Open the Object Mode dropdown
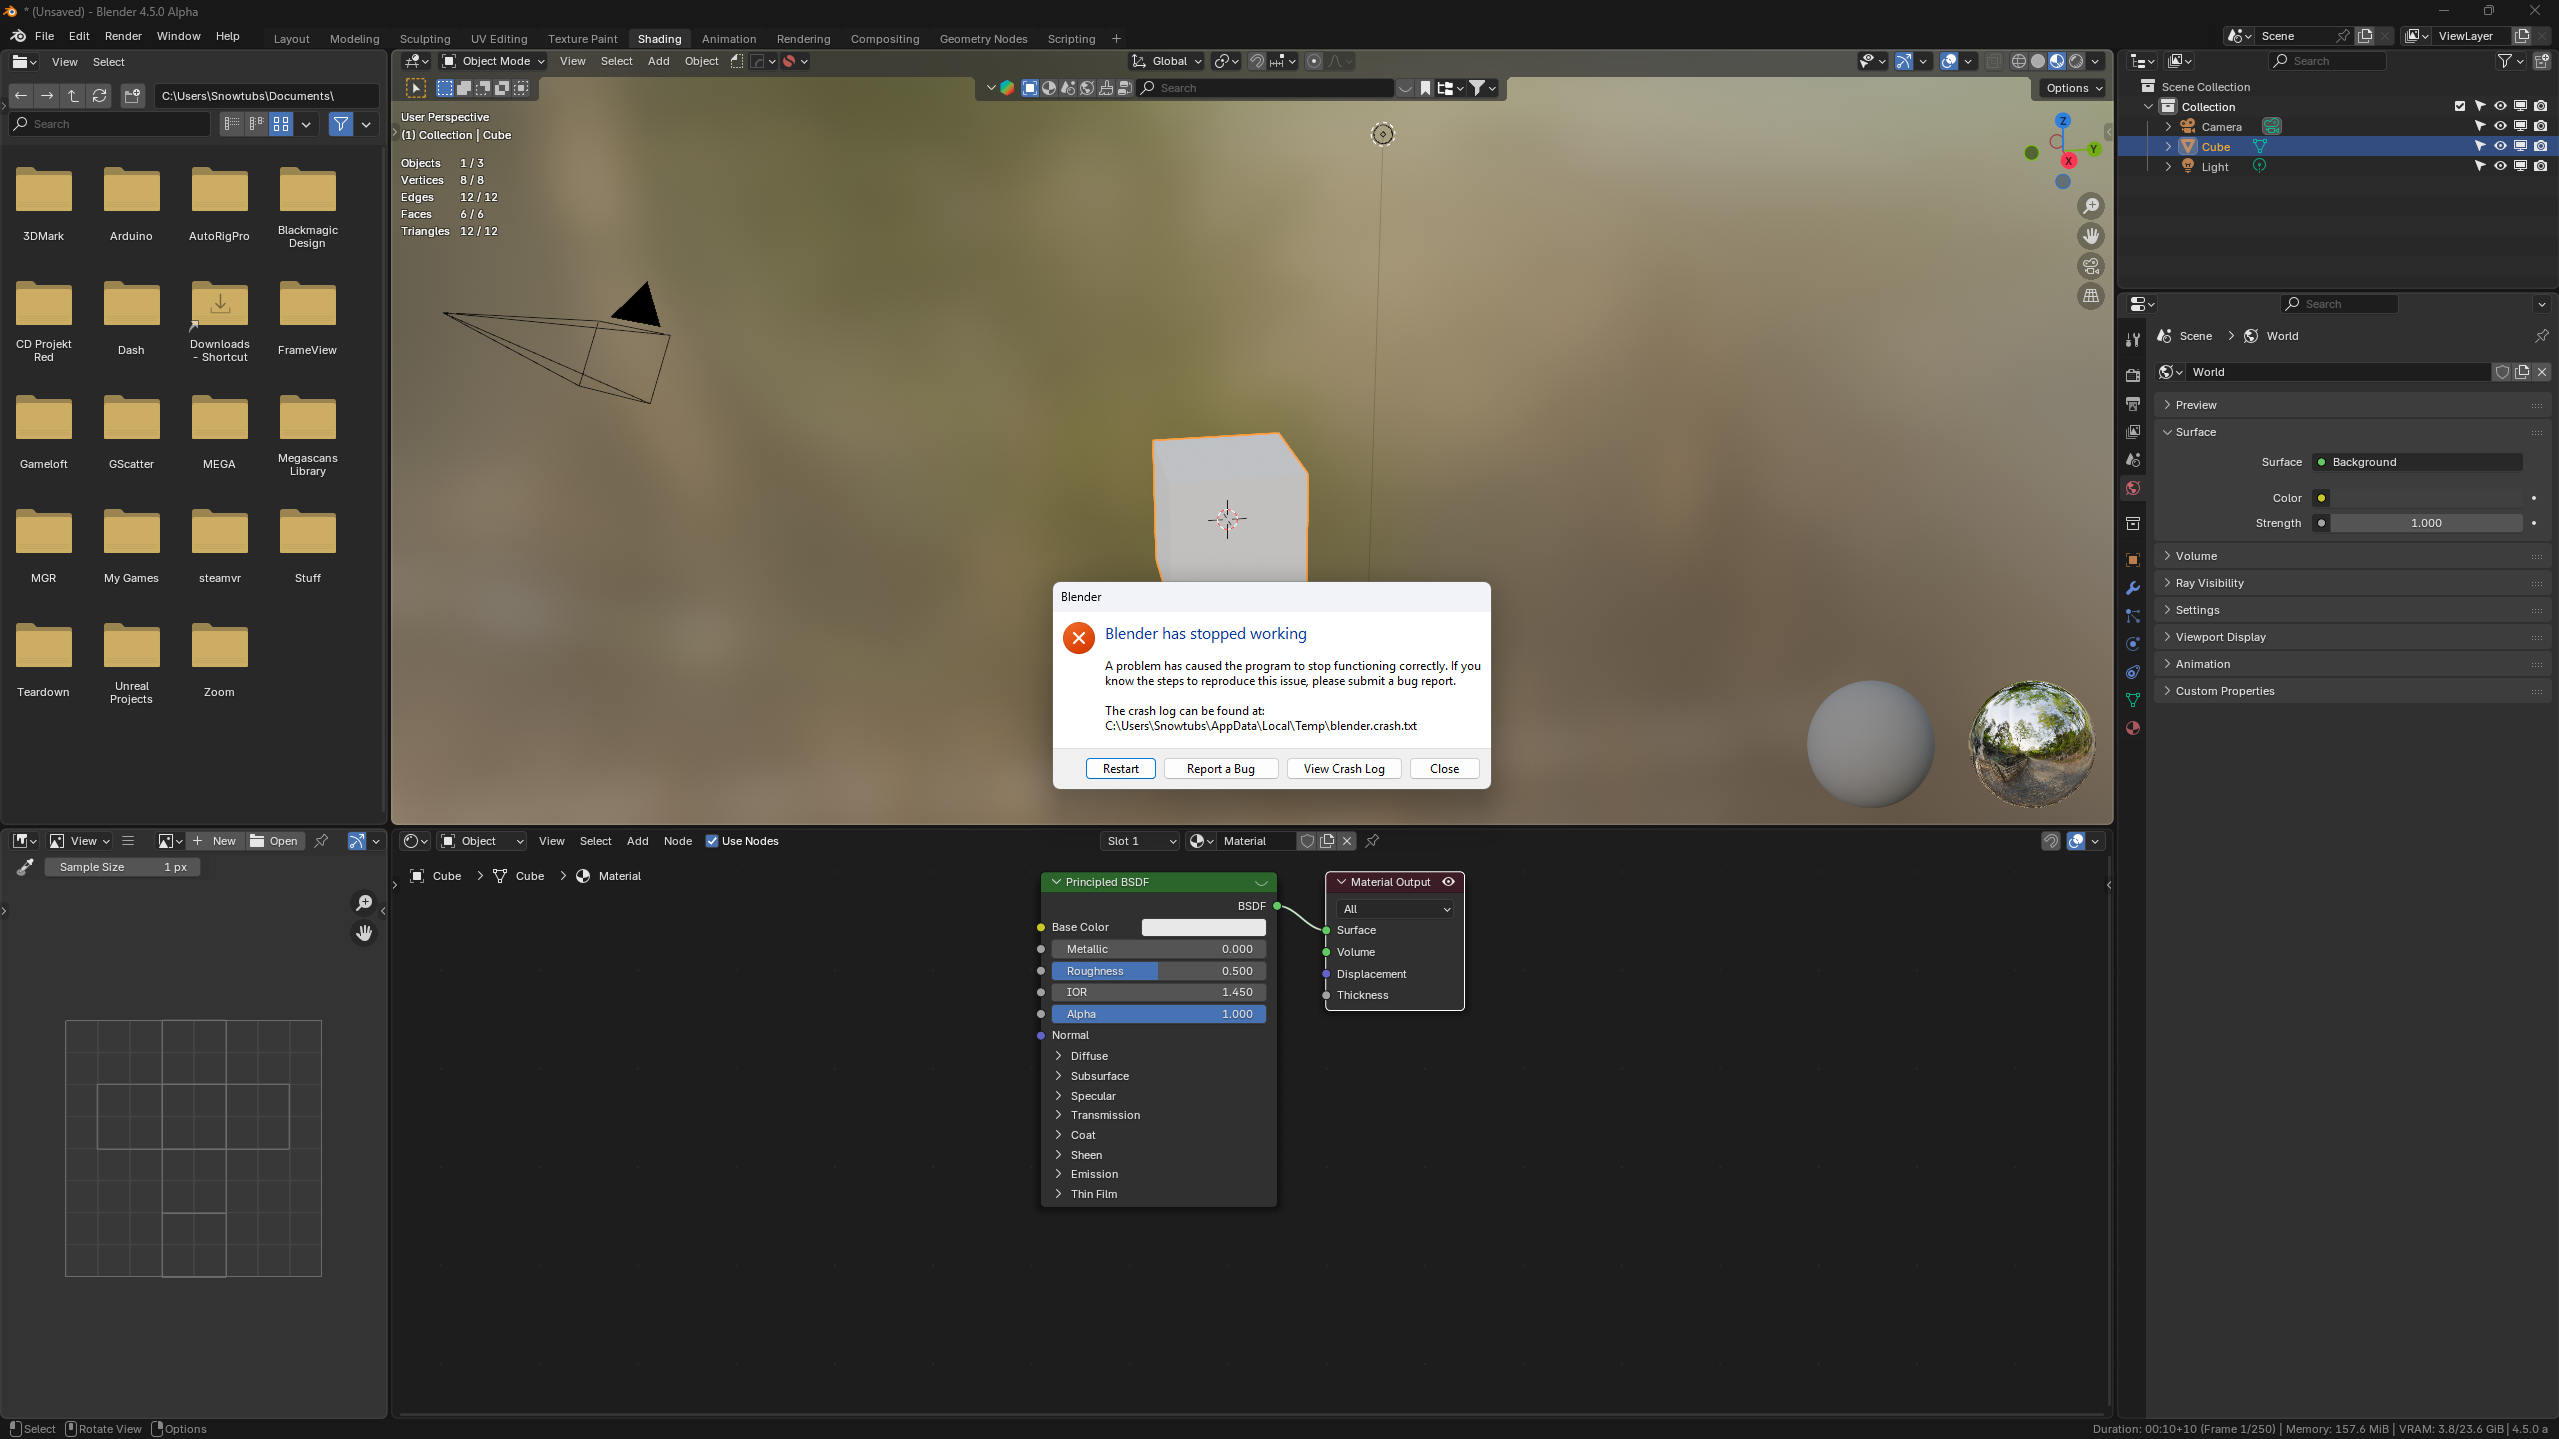The image size is (2559, 1439). (493, 61)
